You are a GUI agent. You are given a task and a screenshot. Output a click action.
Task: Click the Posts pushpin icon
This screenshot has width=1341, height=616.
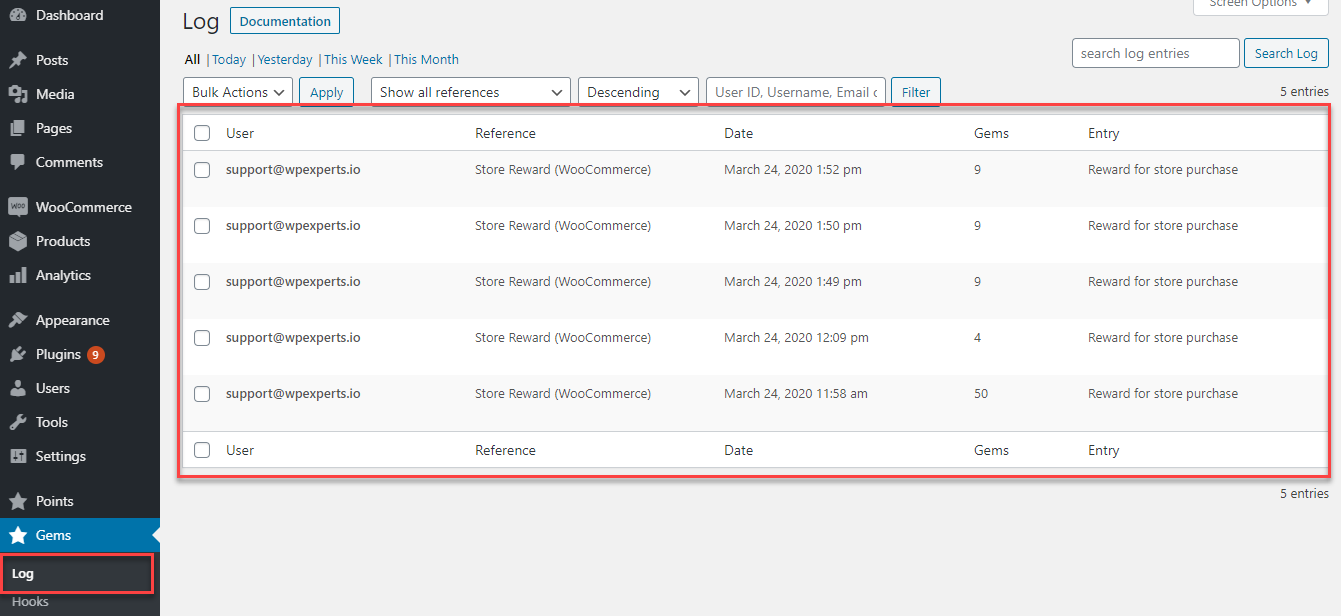[x=18, y=60]
